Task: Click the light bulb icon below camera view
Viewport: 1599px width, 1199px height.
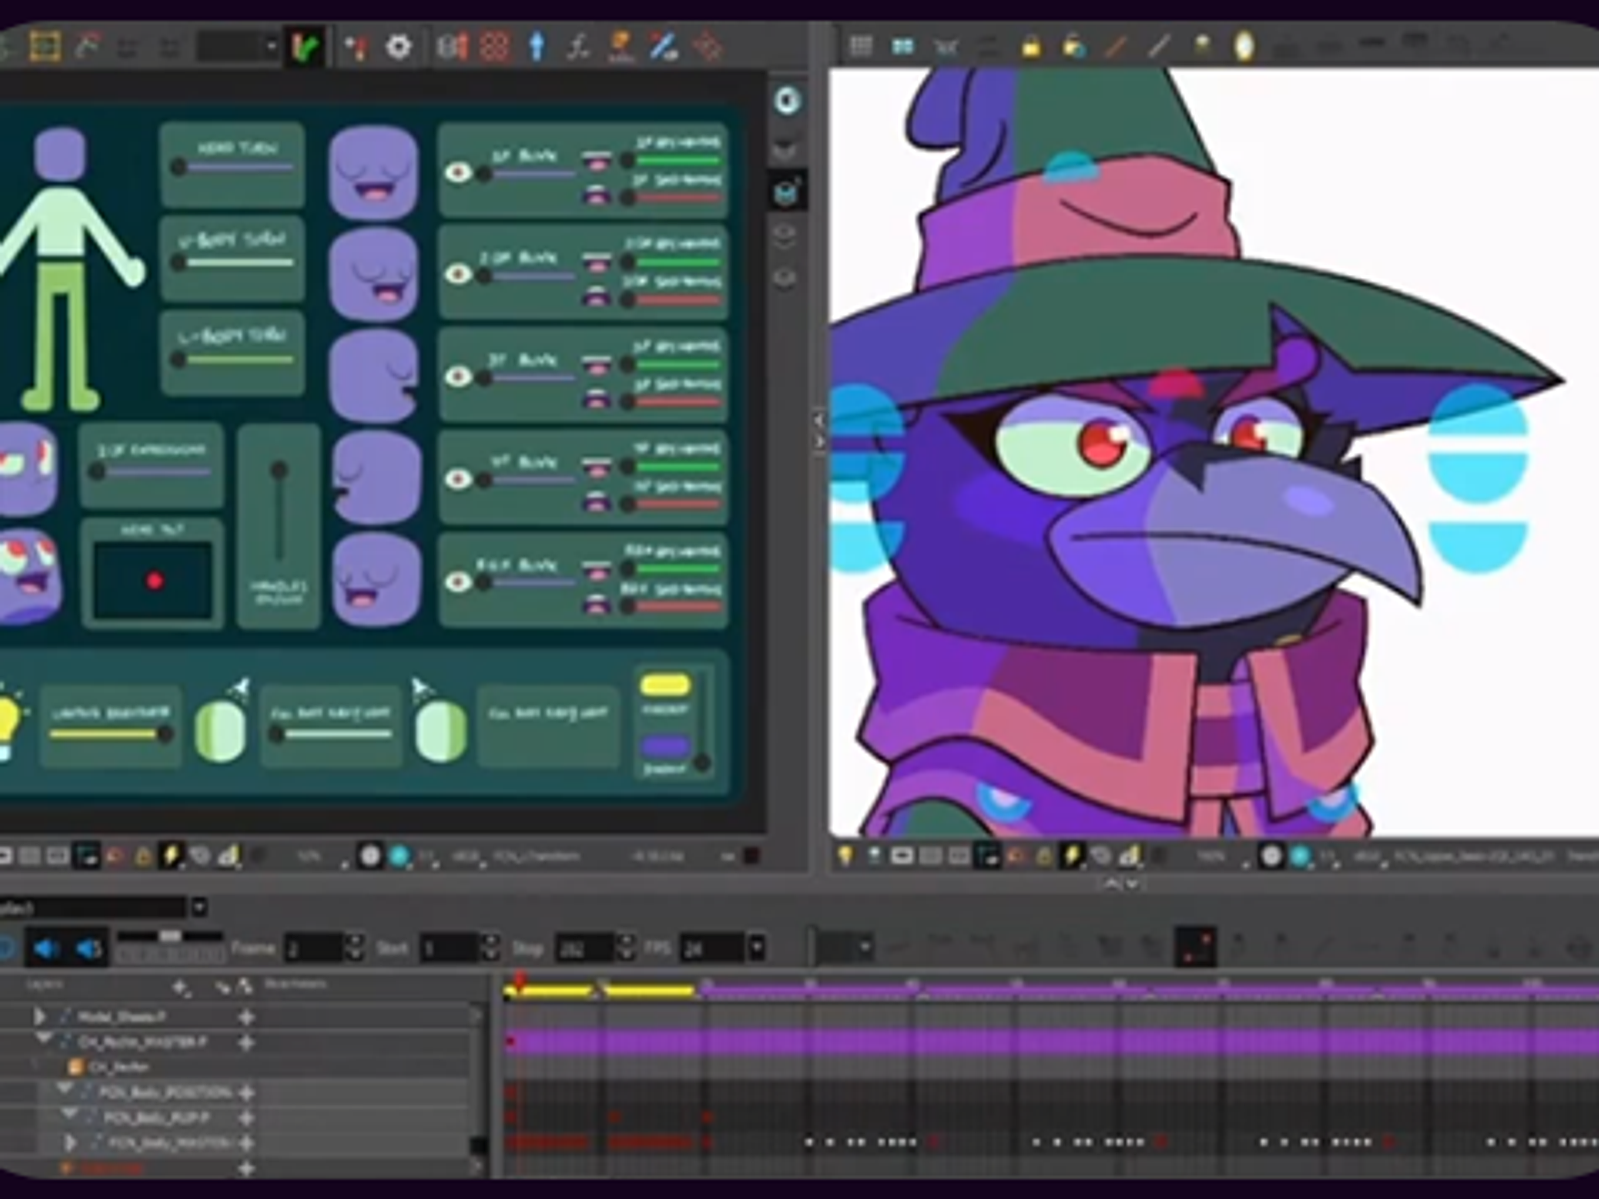Action: click(846, 855)
